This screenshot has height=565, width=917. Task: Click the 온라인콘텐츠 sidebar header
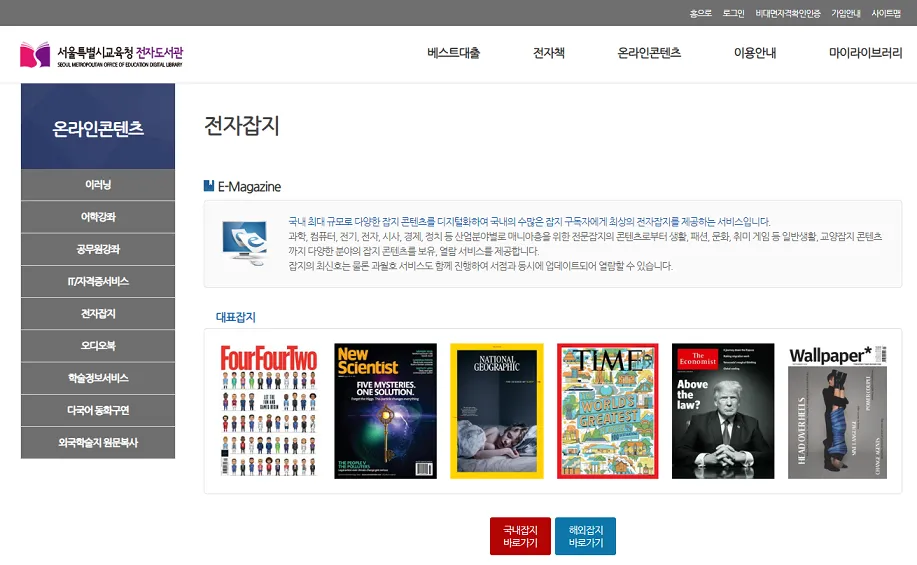[98, 126]
